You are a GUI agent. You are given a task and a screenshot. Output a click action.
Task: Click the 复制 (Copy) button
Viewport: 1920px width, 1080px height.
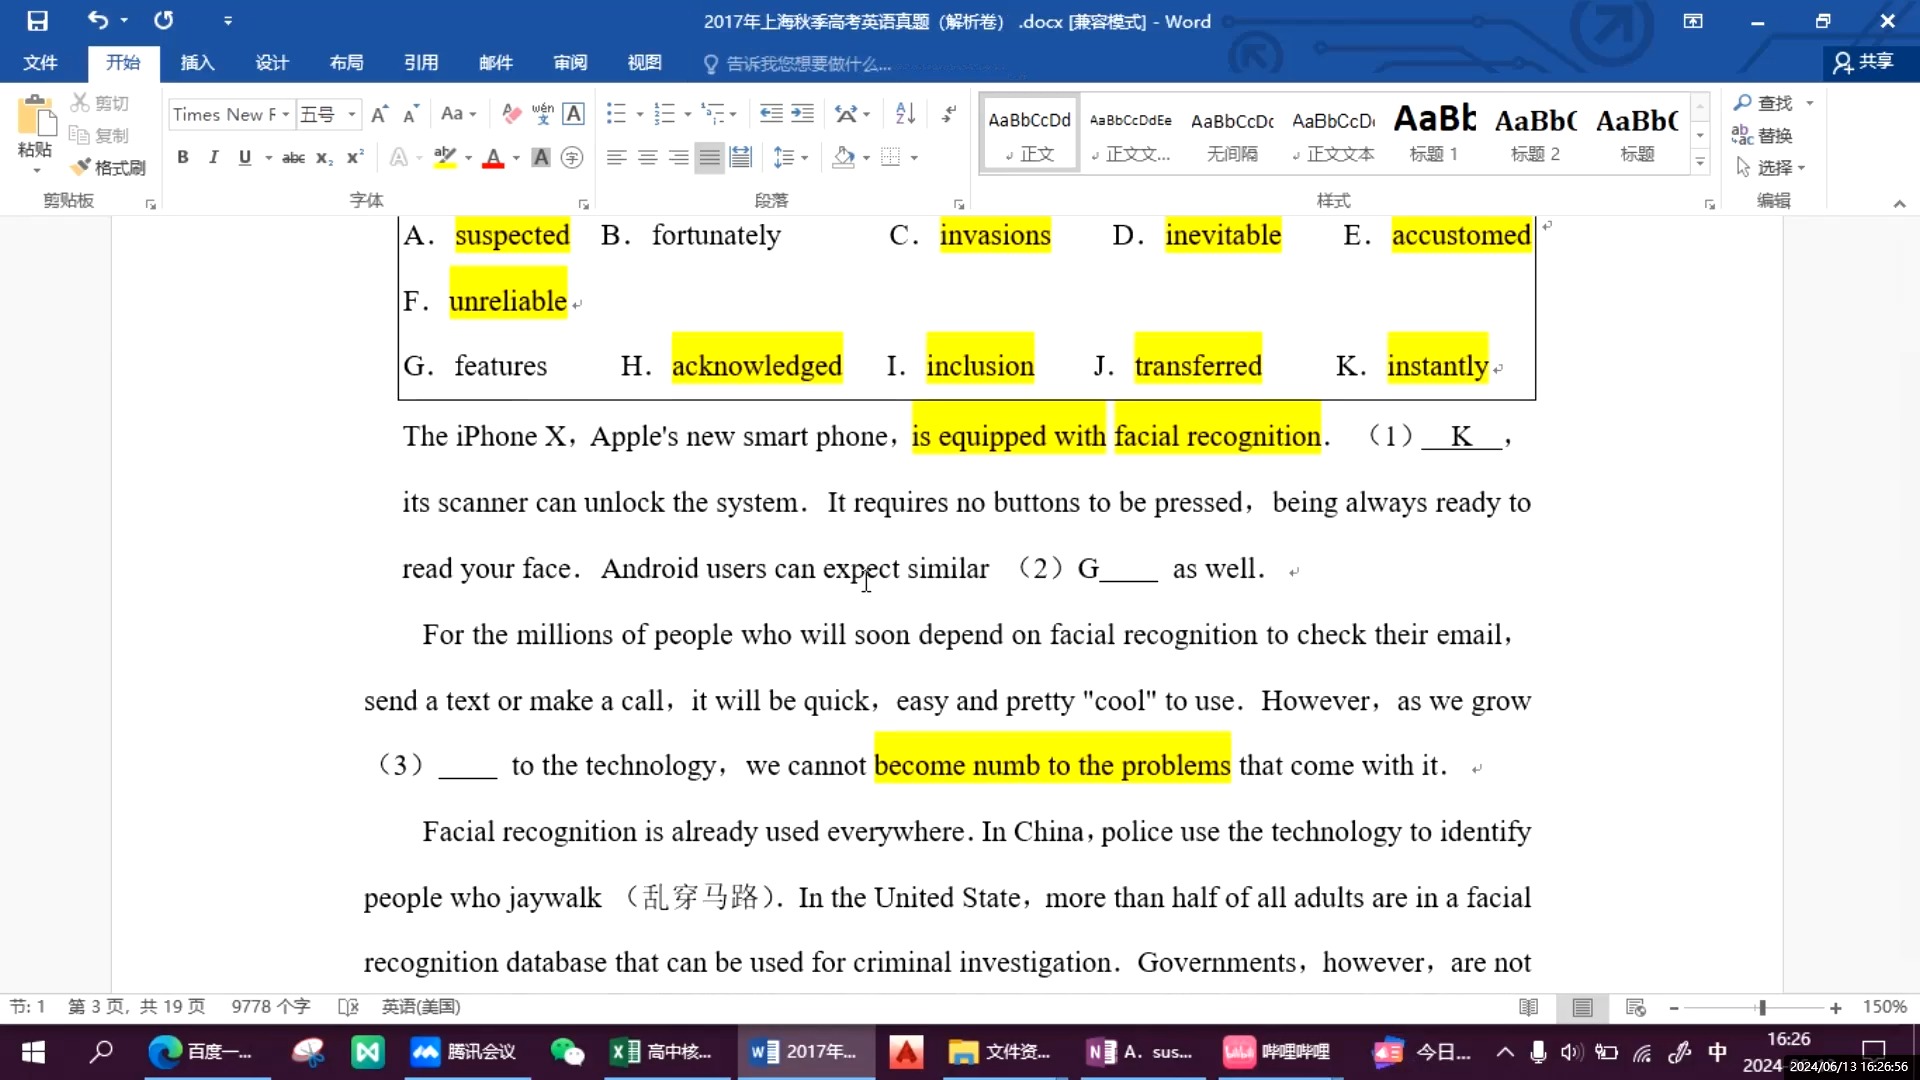pyautogui.click(x=99, y=135)
